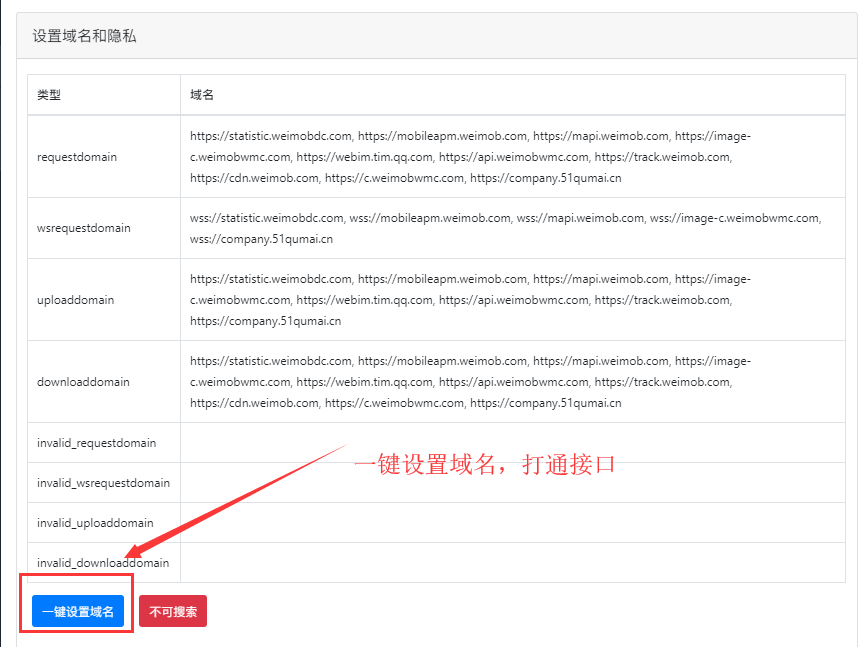The image size is (858, 647).
Task: Click the downloaddomain domain list cell
Action: [513, 382]
